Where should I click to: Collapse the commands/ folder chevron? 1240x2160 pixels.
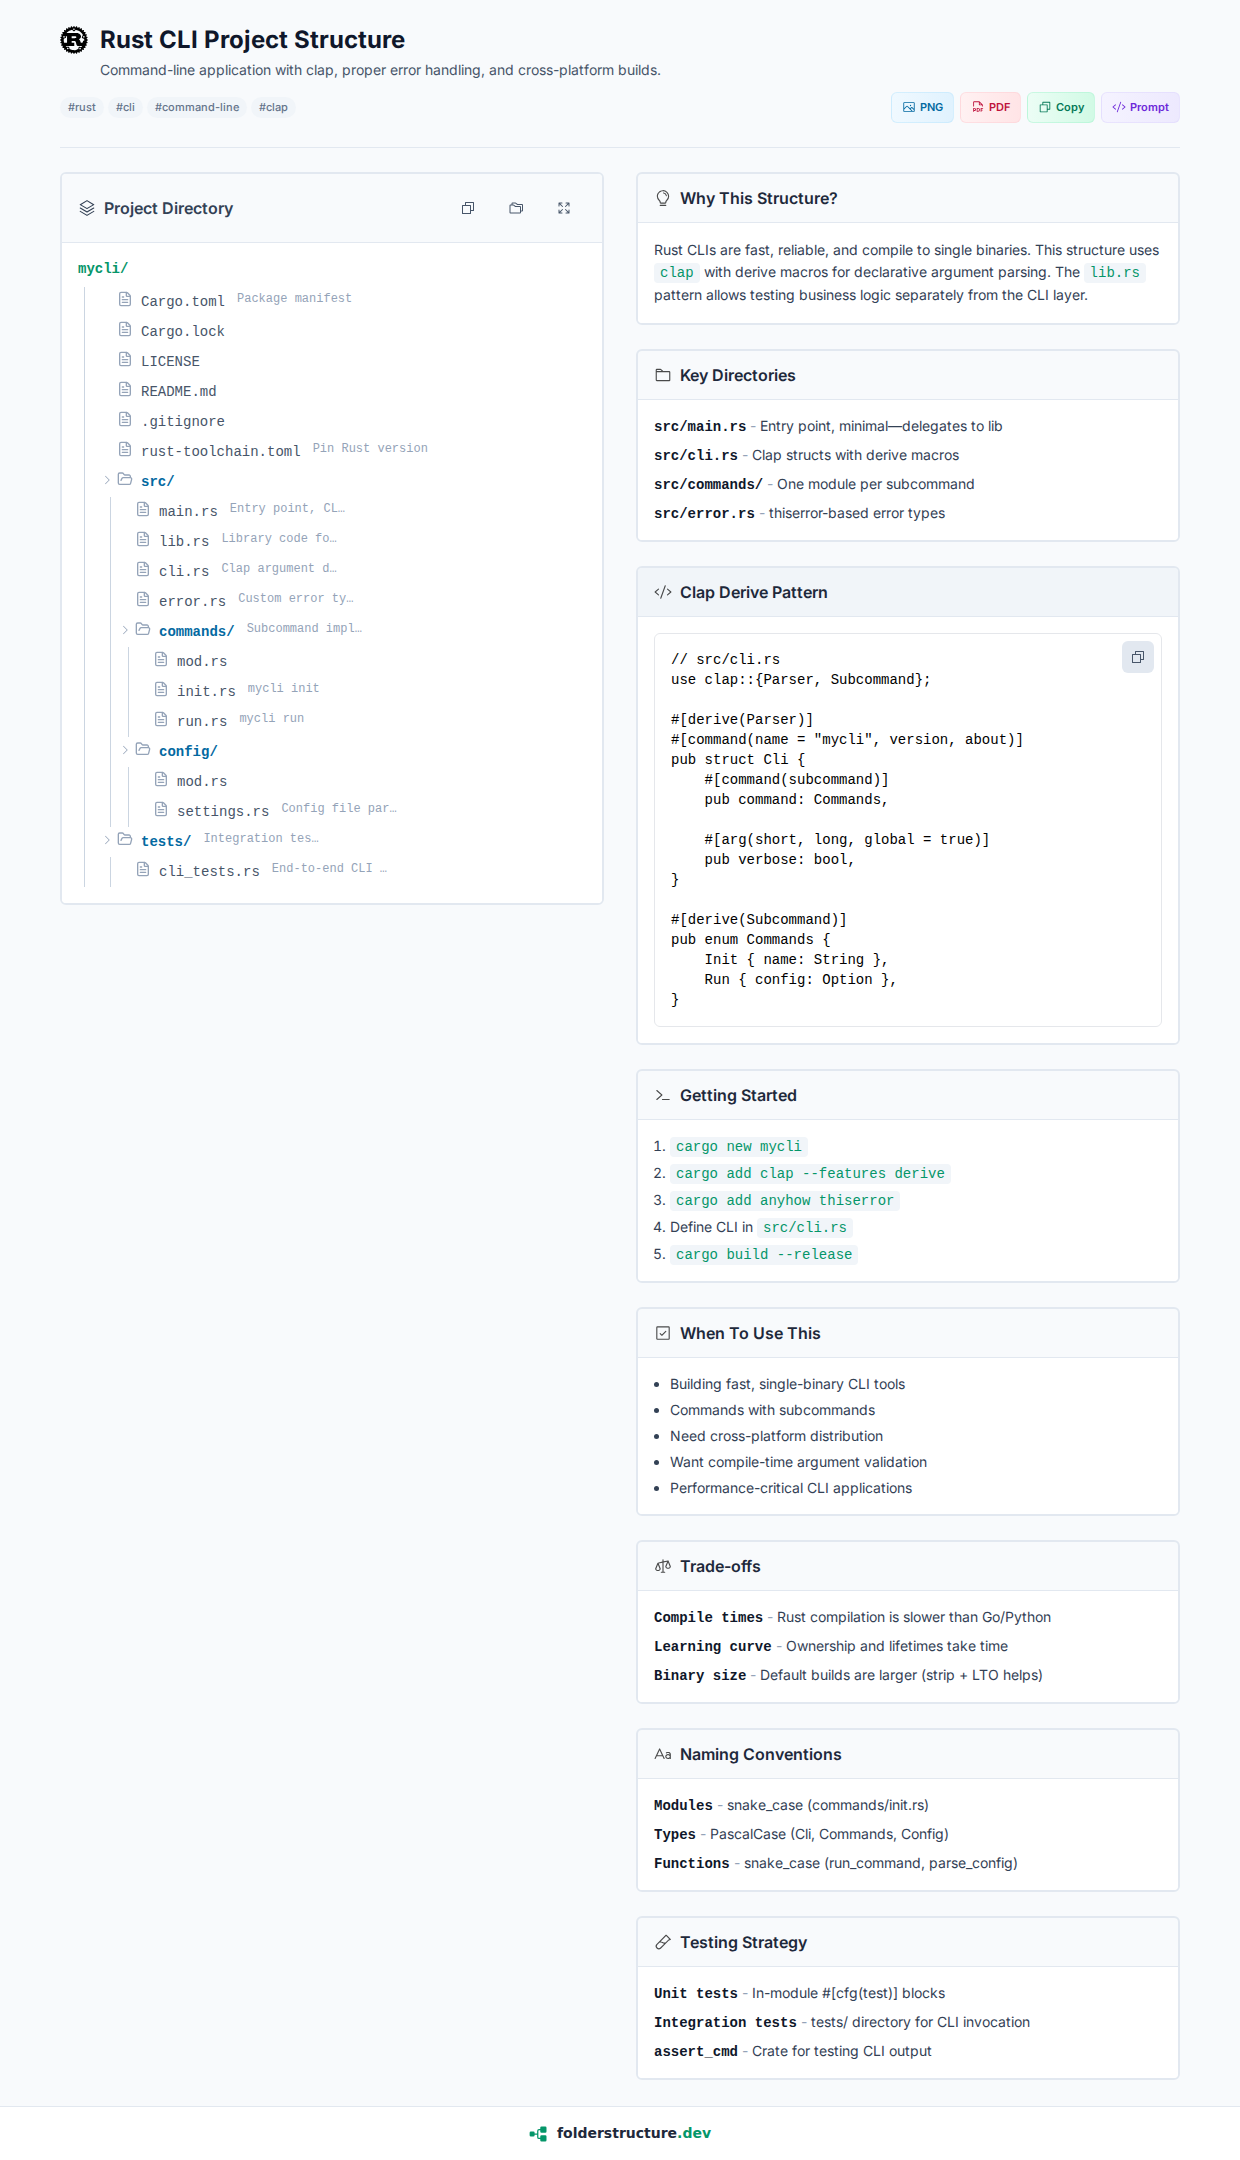pyautogui.click(x=125, y=630)
